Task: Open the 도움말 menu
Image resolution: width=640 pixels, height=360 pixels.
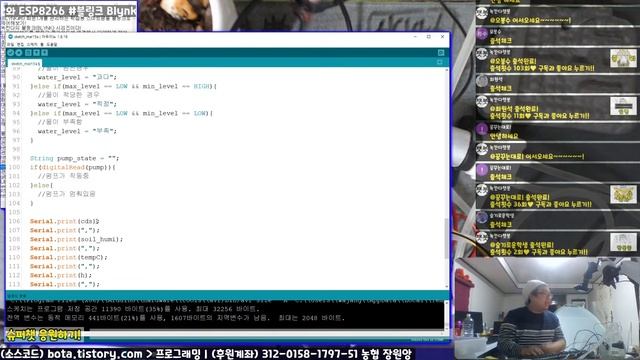Action: tap(52, 44)
